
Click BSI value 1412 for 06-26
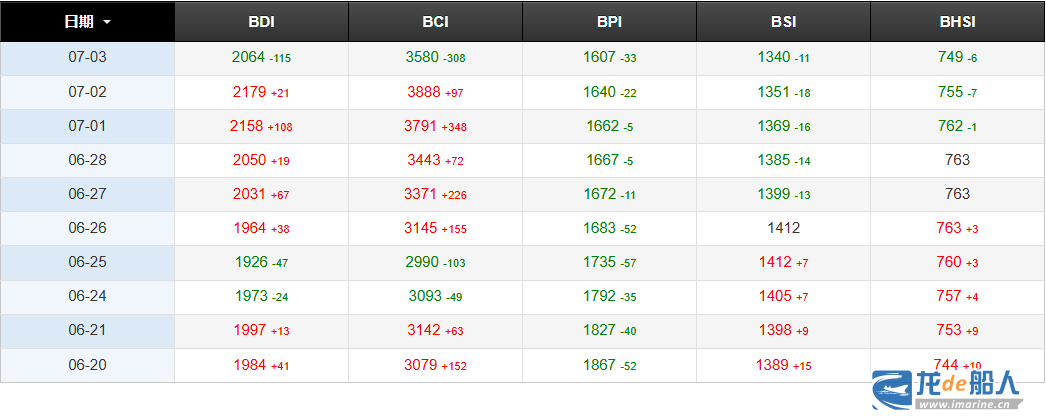[x=783, y=228]
